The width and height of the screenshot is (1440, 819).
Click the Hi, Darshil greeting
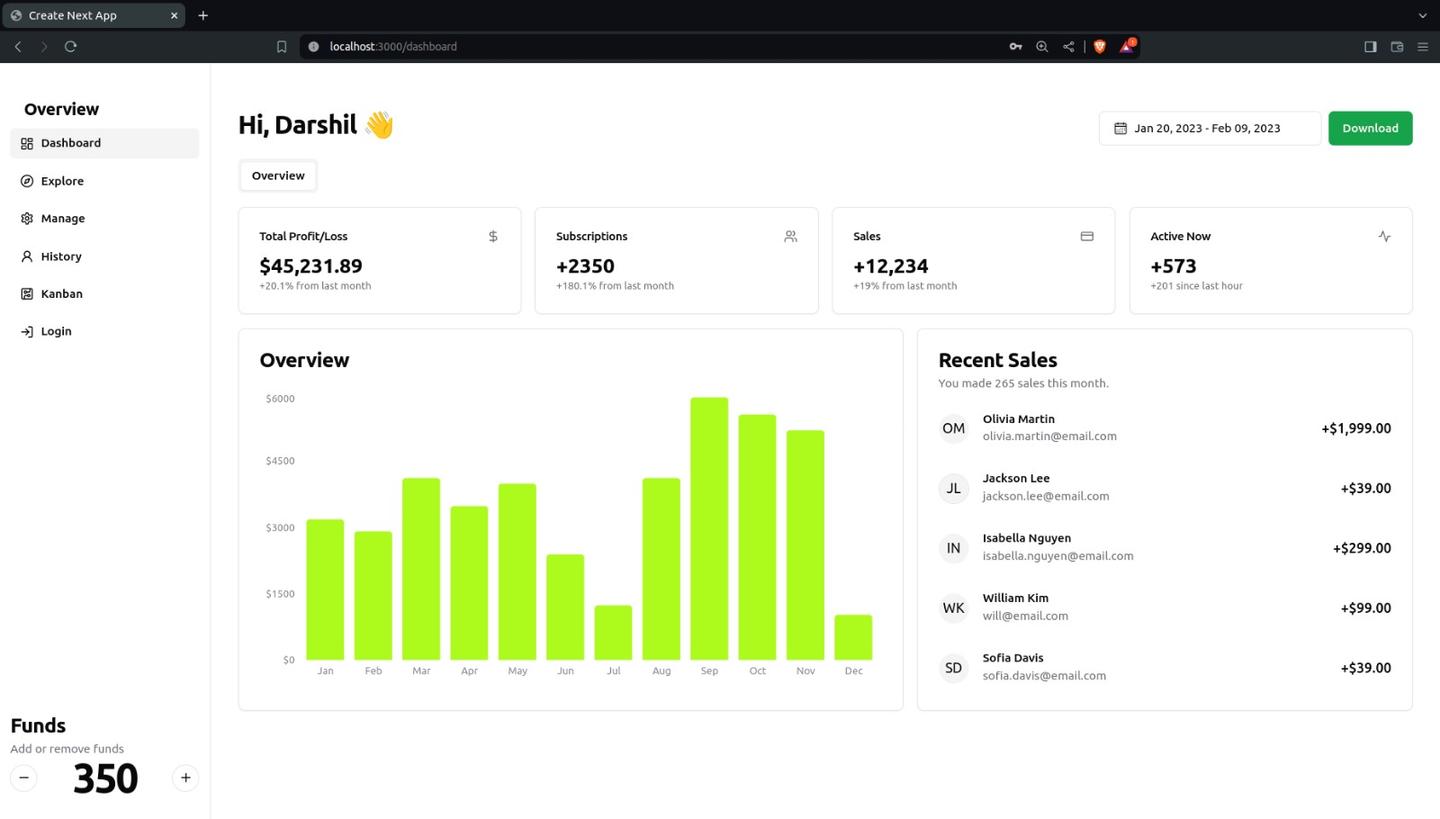[316, 125]
